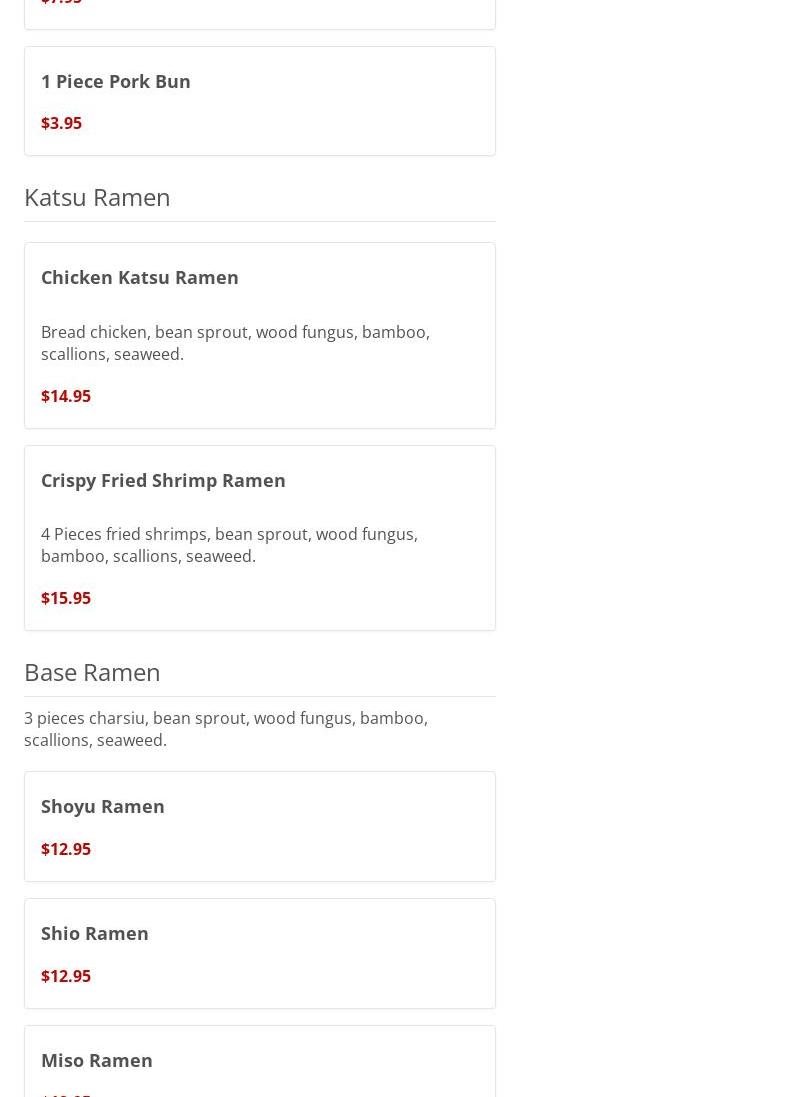Click the $3.95 pork bun price

pyautogui.click(x=61, y=123)
